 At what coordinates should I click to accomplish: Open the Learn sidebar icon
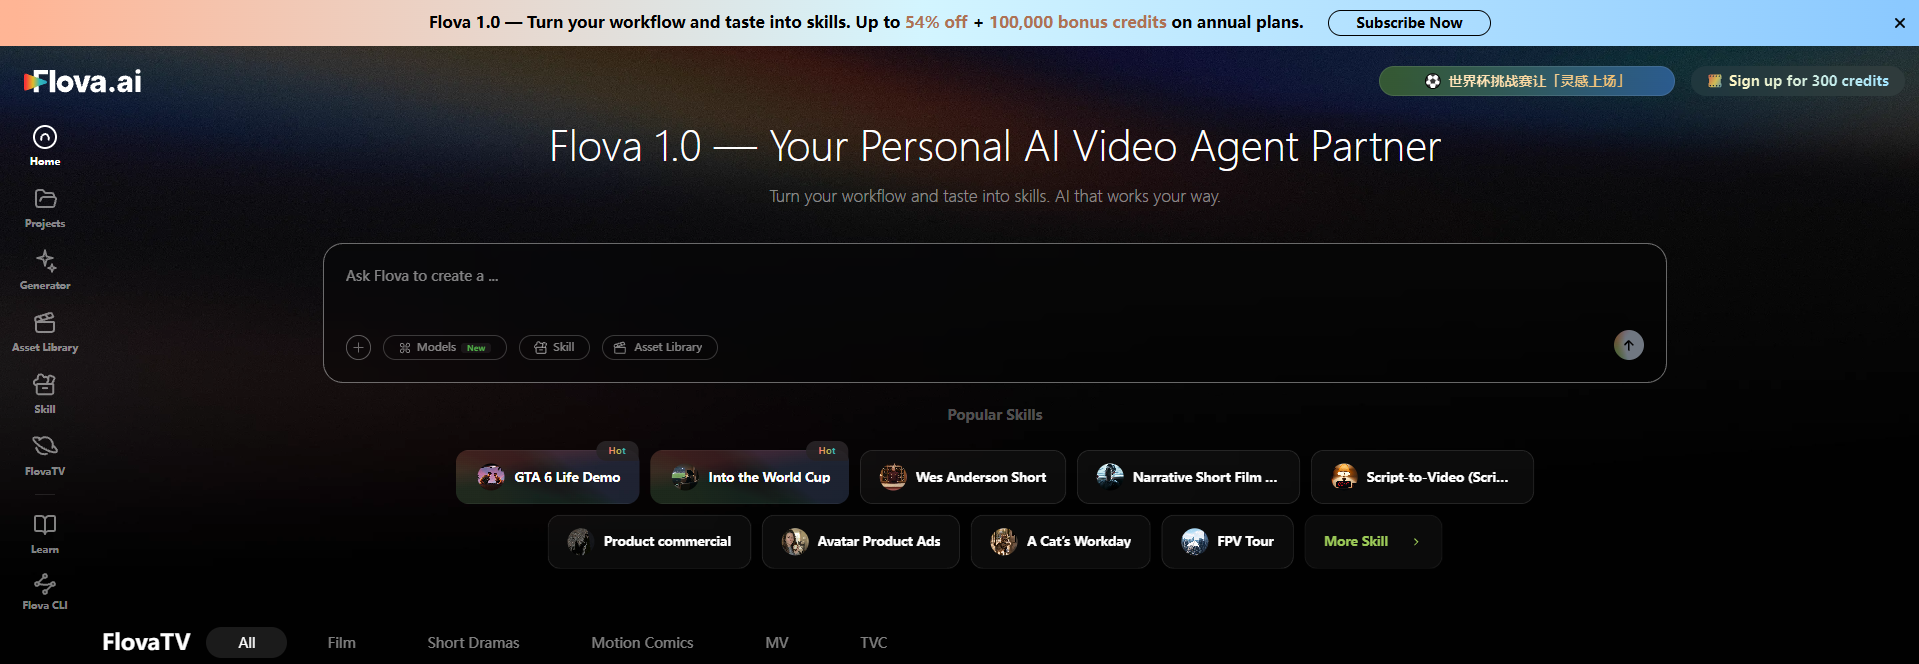[45, 534]
